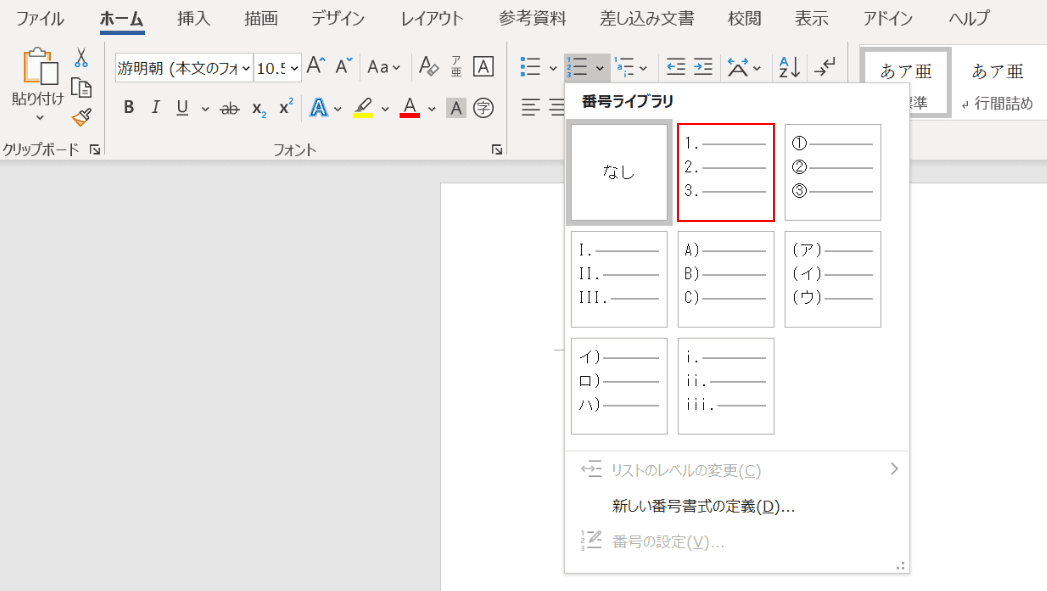
Task: Select the (ア)(イ)(ウ) numbering format
Action: pyautogui.click(x=833, y=279)
